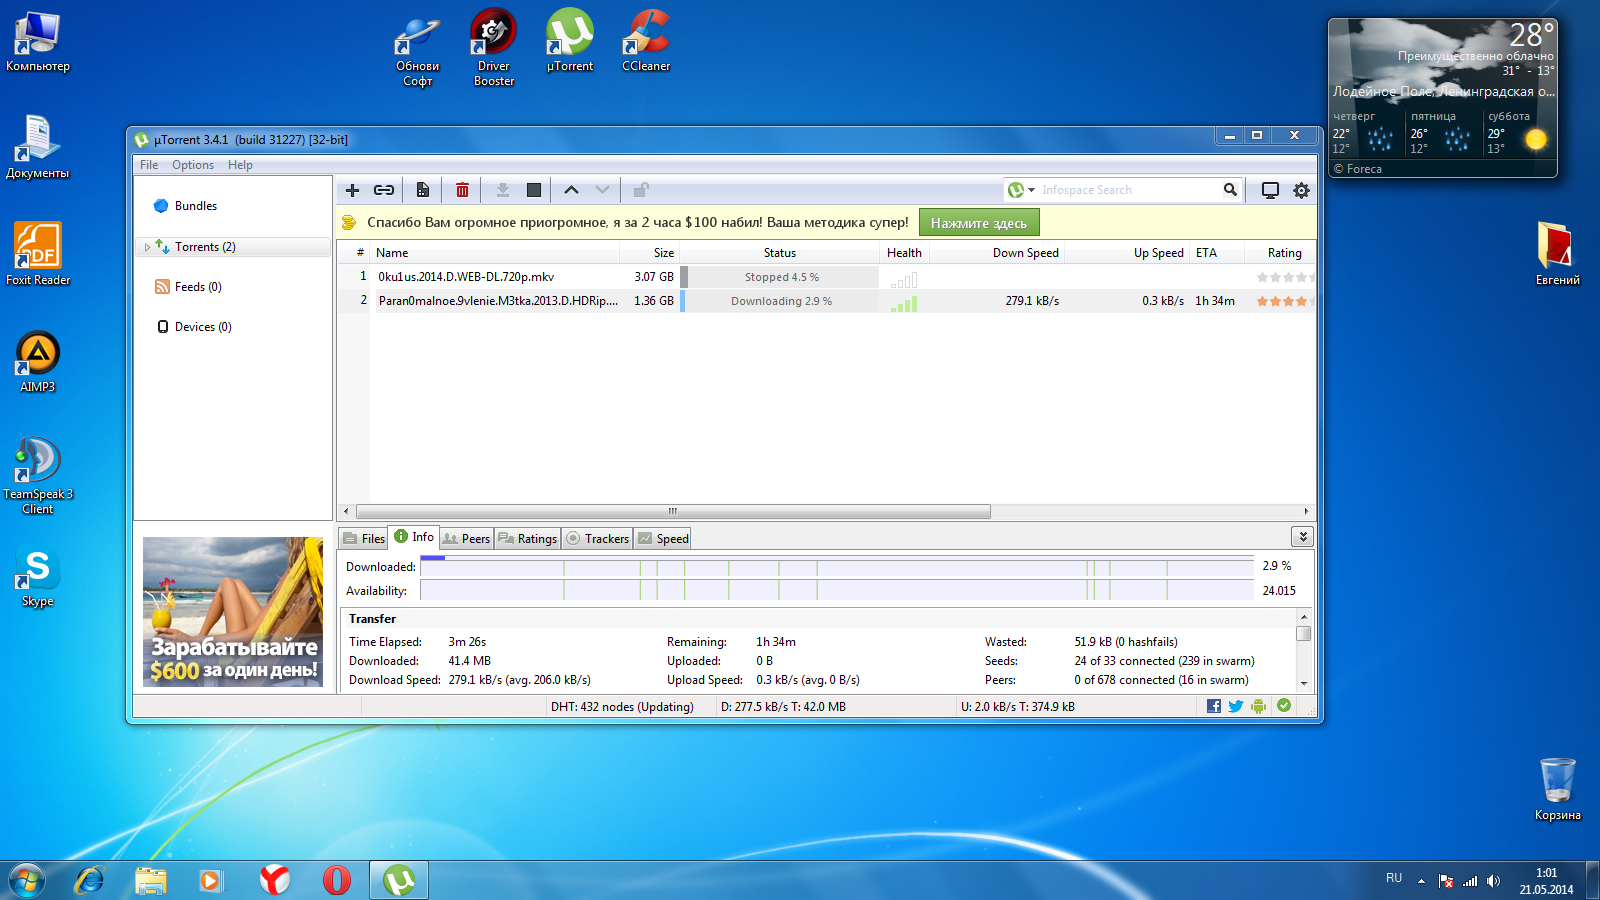Select Devices (0) in the sidebar
The image size is (1600, 900).
[x=194, y=327]
